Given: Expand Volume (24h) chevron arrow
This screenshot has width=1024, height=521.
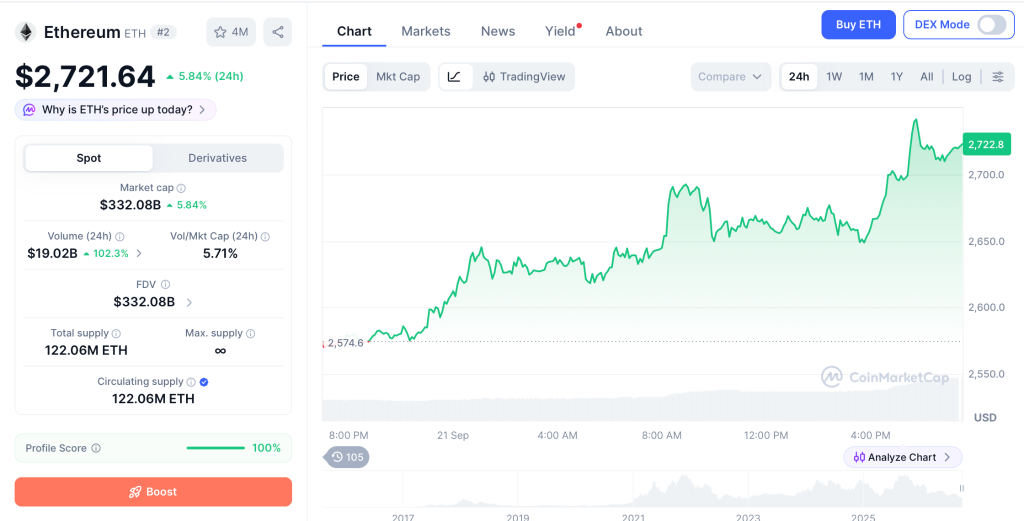Looking at the screenshot, I should click(x=138, y=253).
